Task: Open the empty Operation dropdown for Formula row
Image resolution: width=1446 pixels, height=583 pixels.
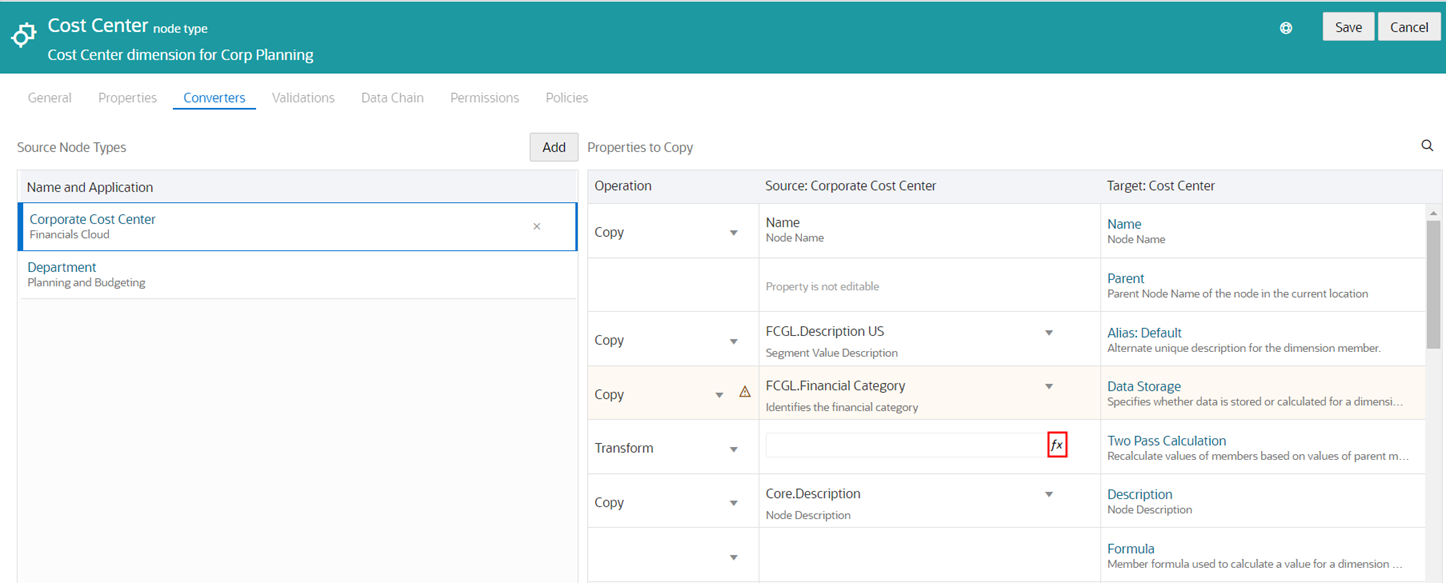Action: click(733, 557)
